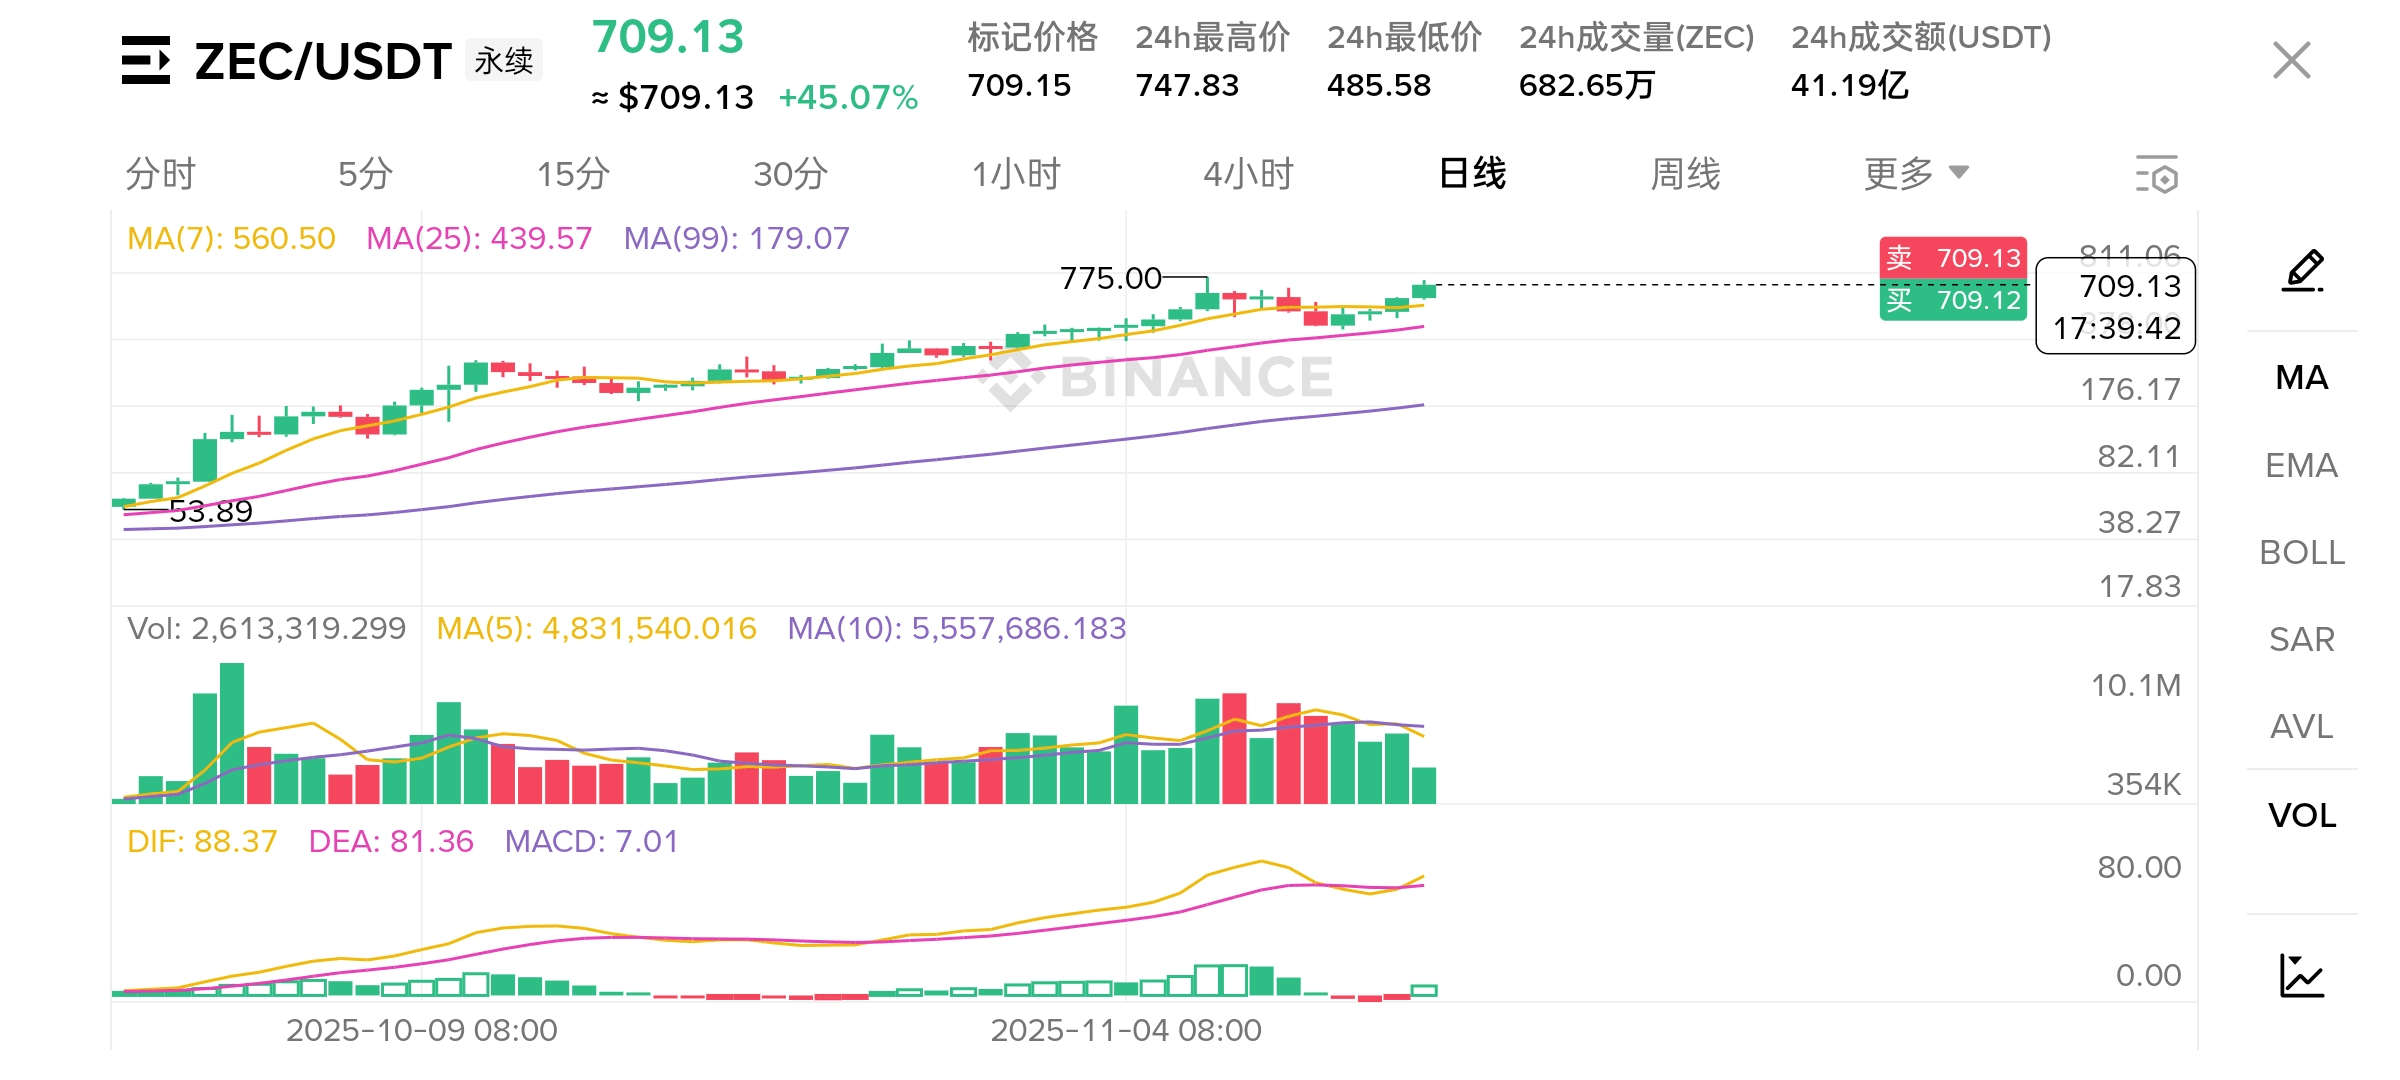2400x1080 pixels.
Task: Click the drawing pencil tool icon
Action: (2302, 271)
